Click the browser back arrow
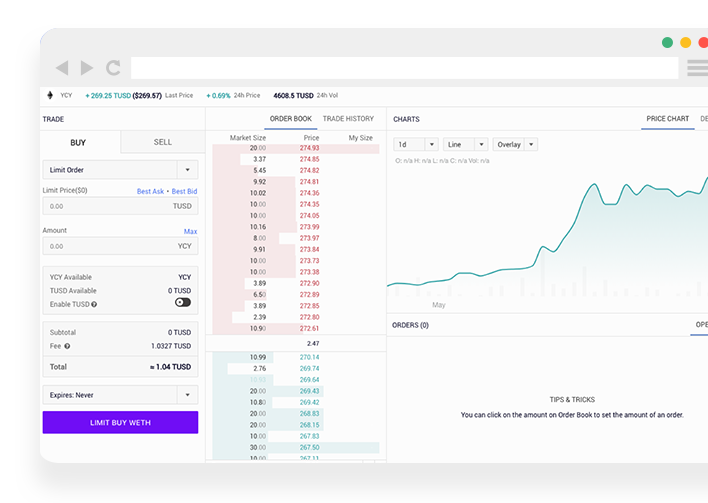The image size is (708, 503). (62, 68)
